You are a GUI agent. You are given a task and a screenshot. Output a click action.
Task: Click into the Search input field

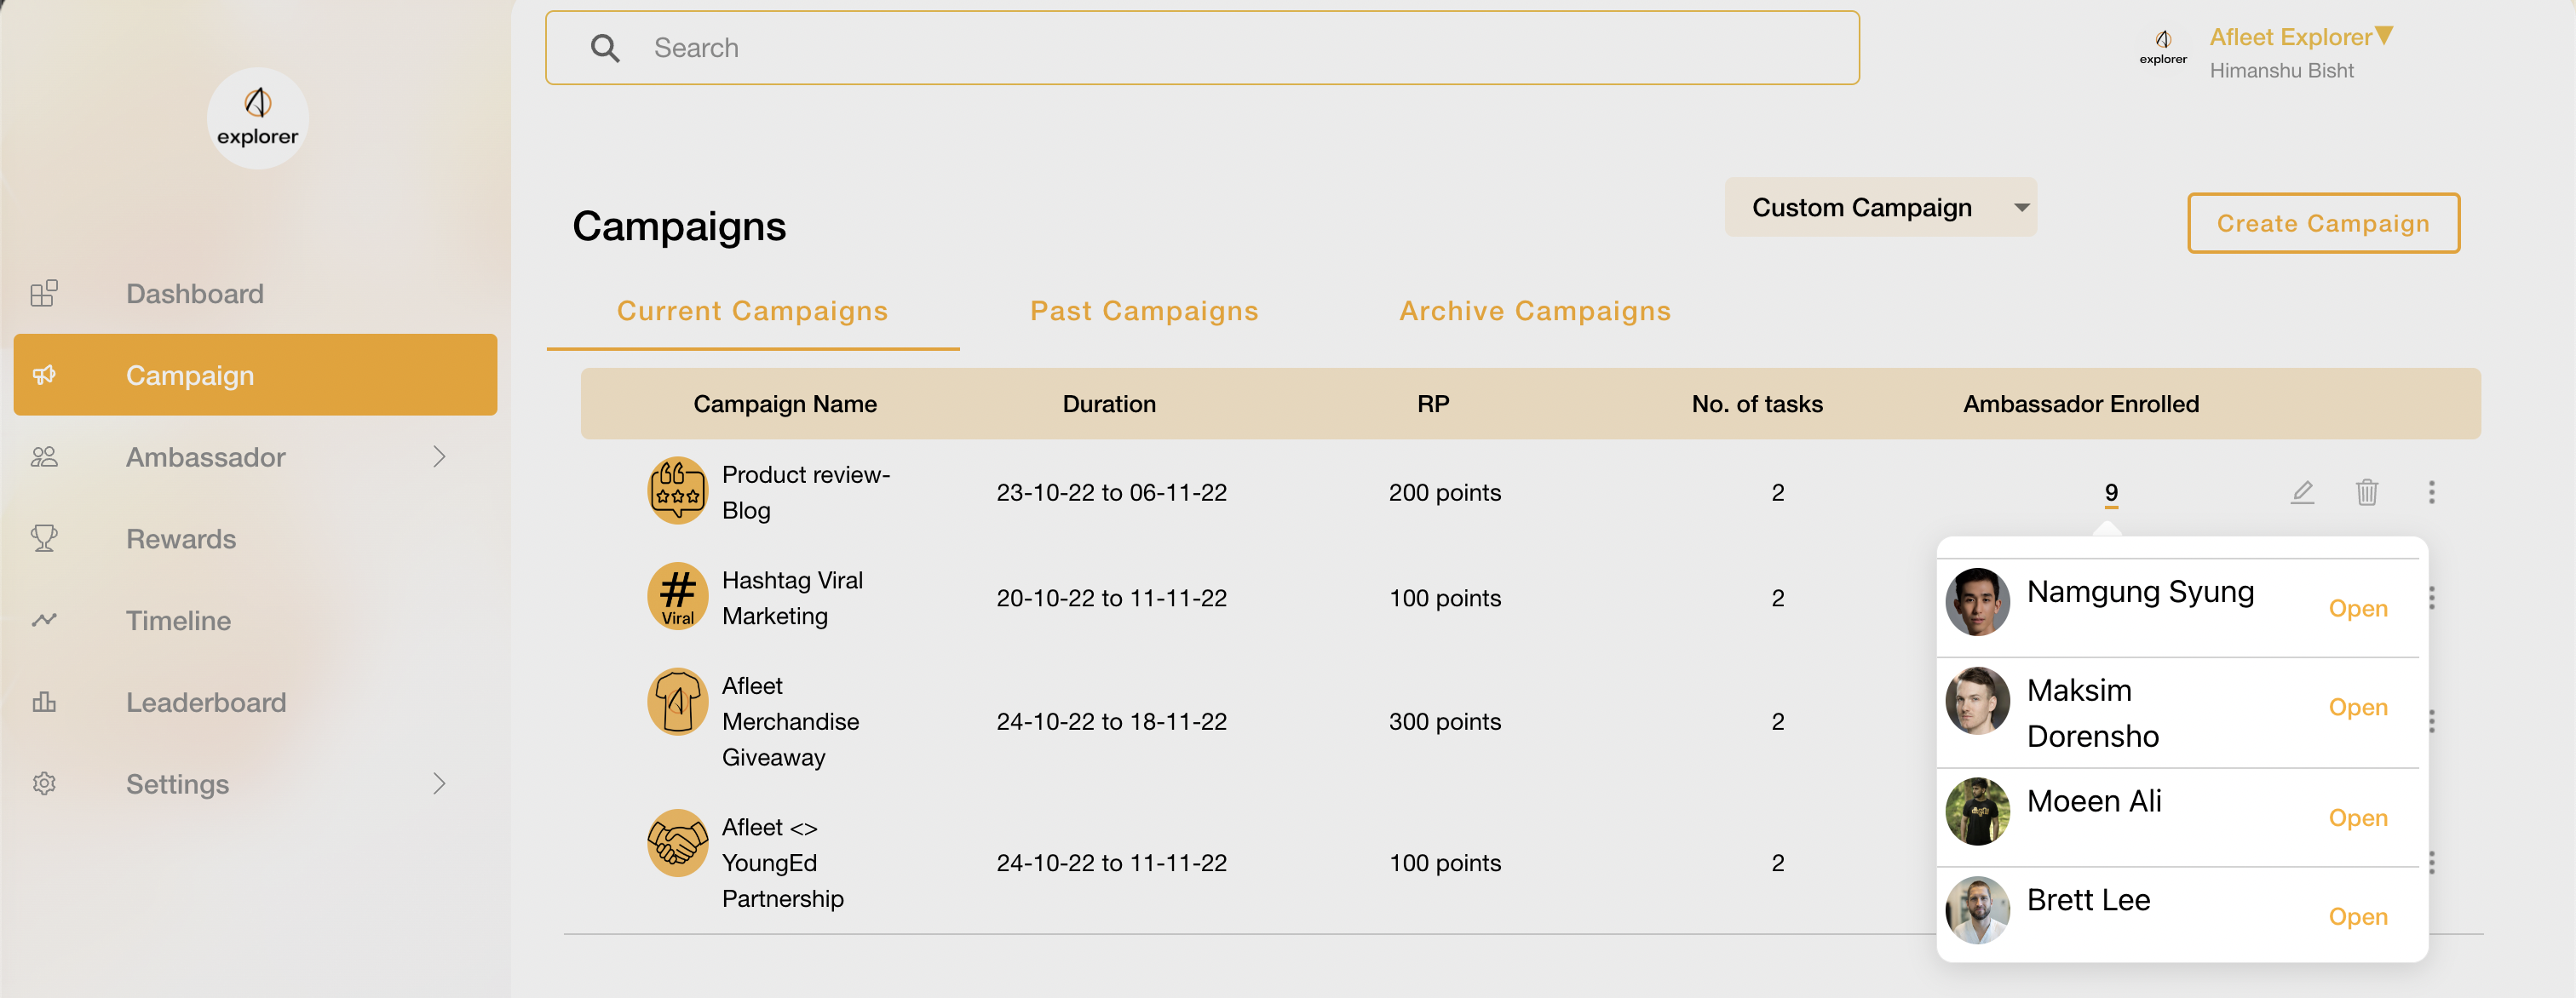pyautogui.click(x=1201, y=48)
